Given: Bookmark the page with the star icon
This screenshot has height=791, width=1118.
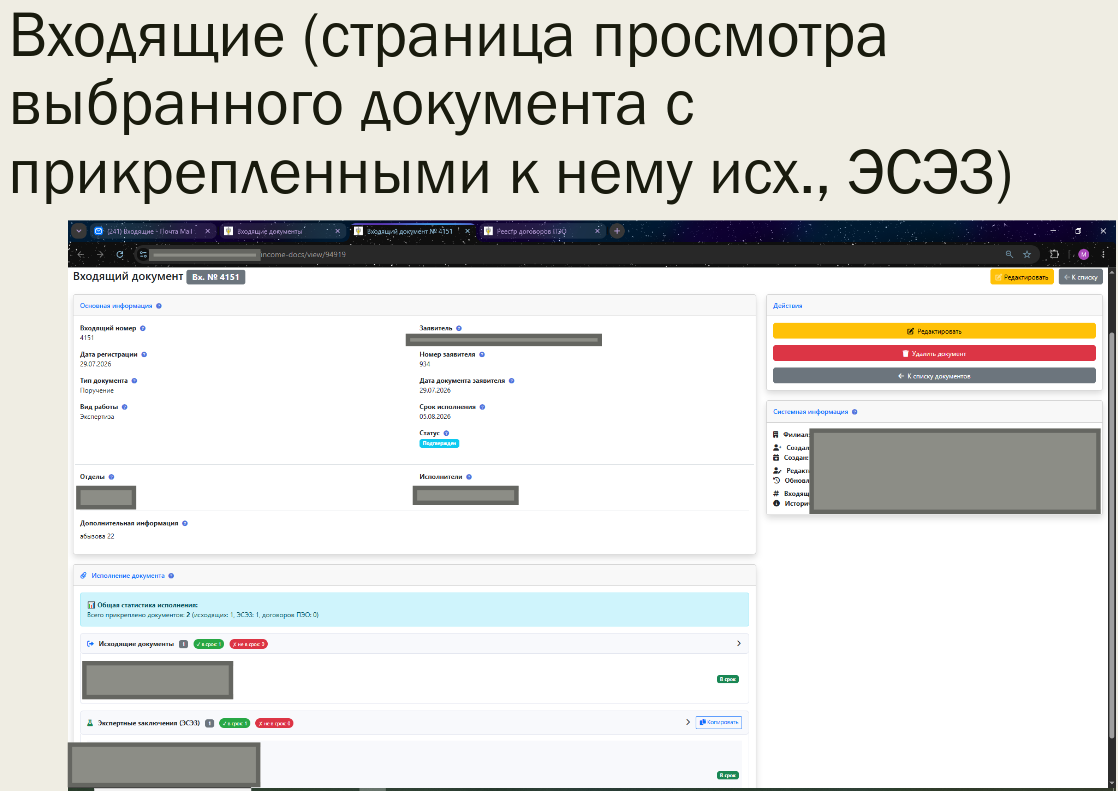Looking at the screenshot, I should (1027, 255).
